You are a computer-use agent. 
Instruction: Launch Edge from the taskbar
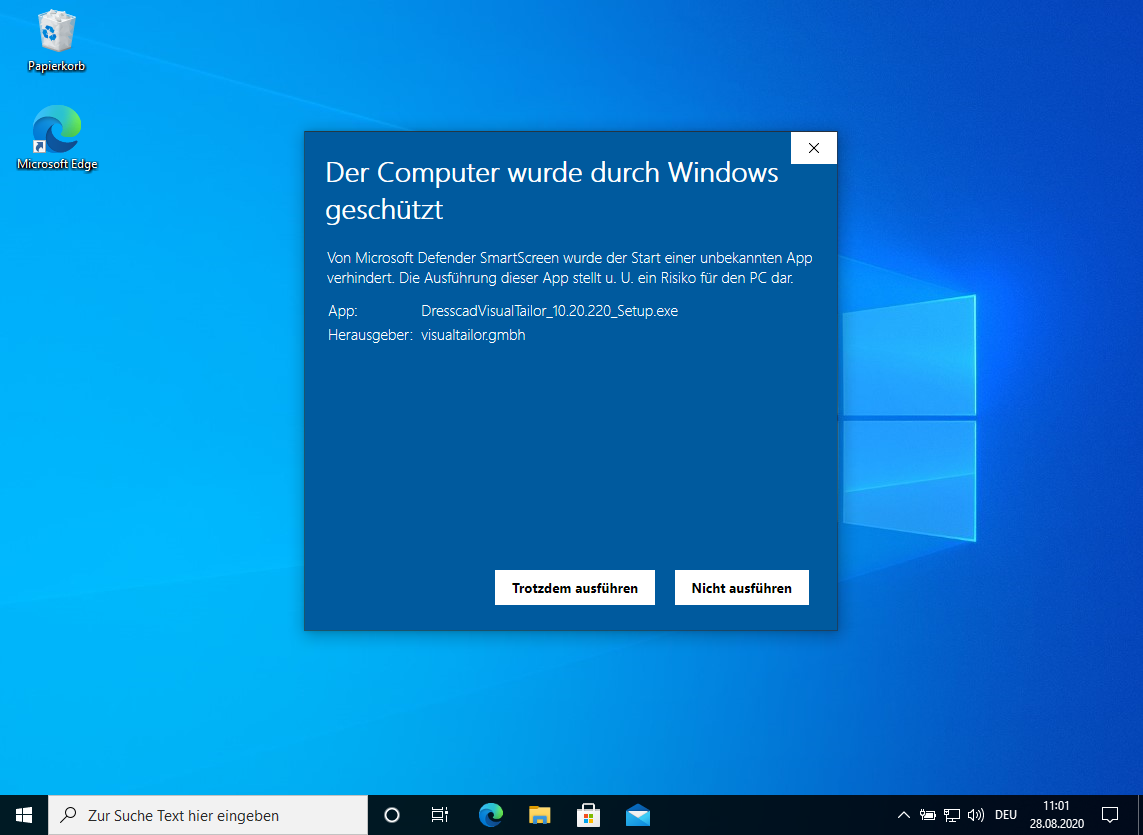490,815
